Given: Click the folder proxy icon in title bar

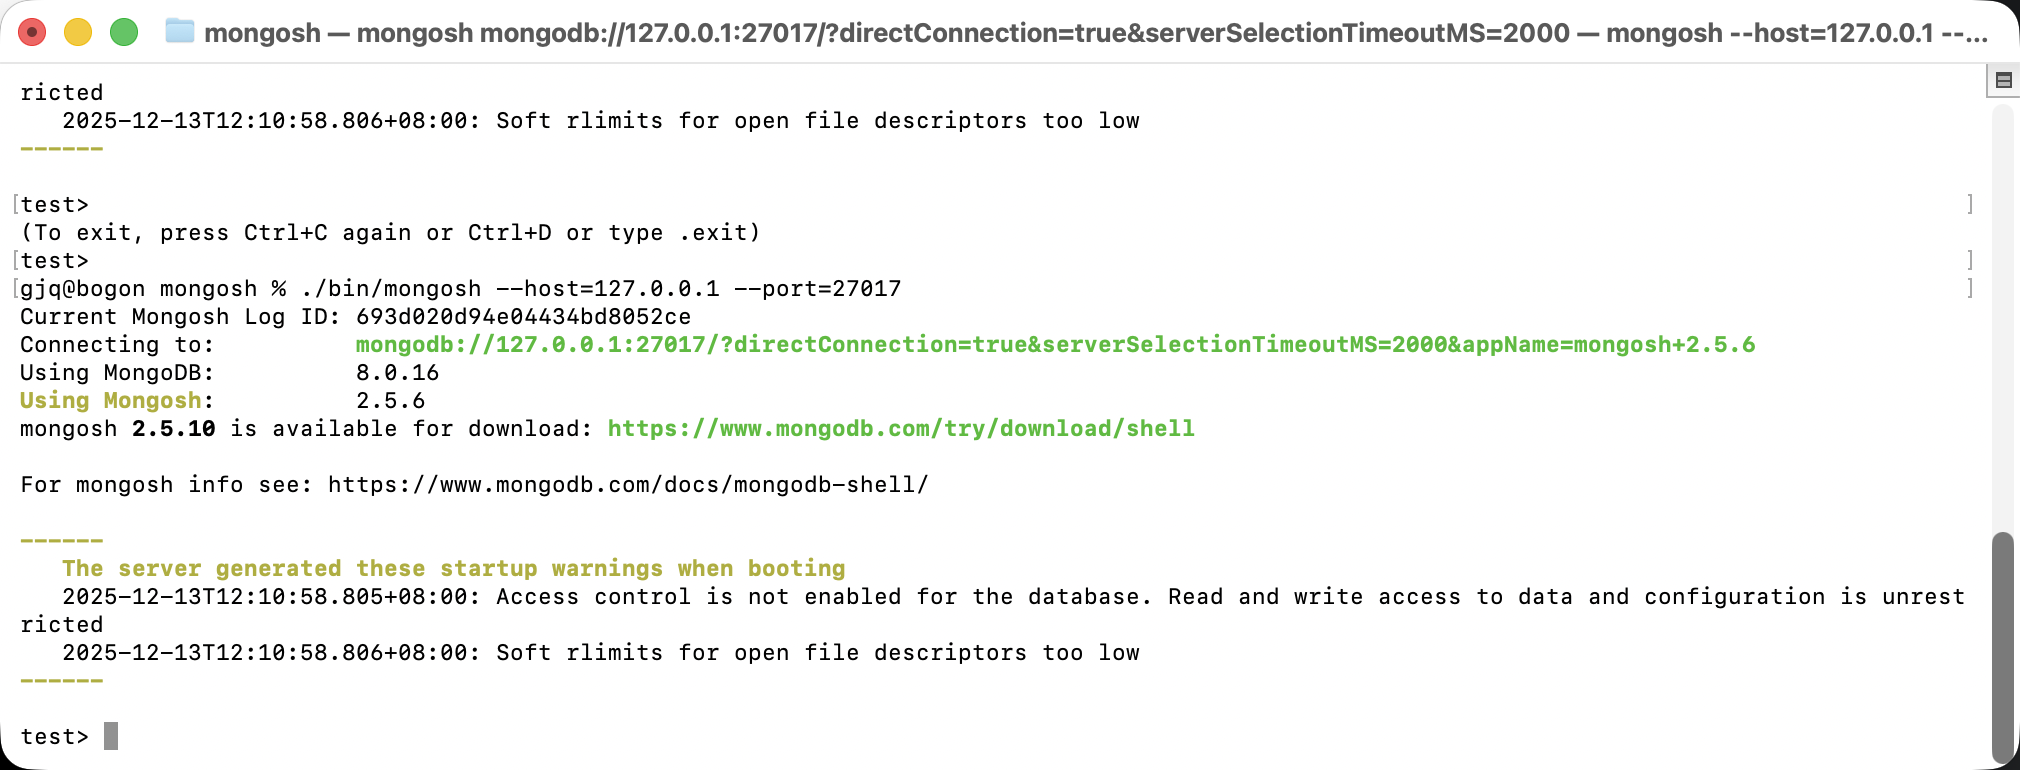Looking at the screenshot, I should (180, 32).
